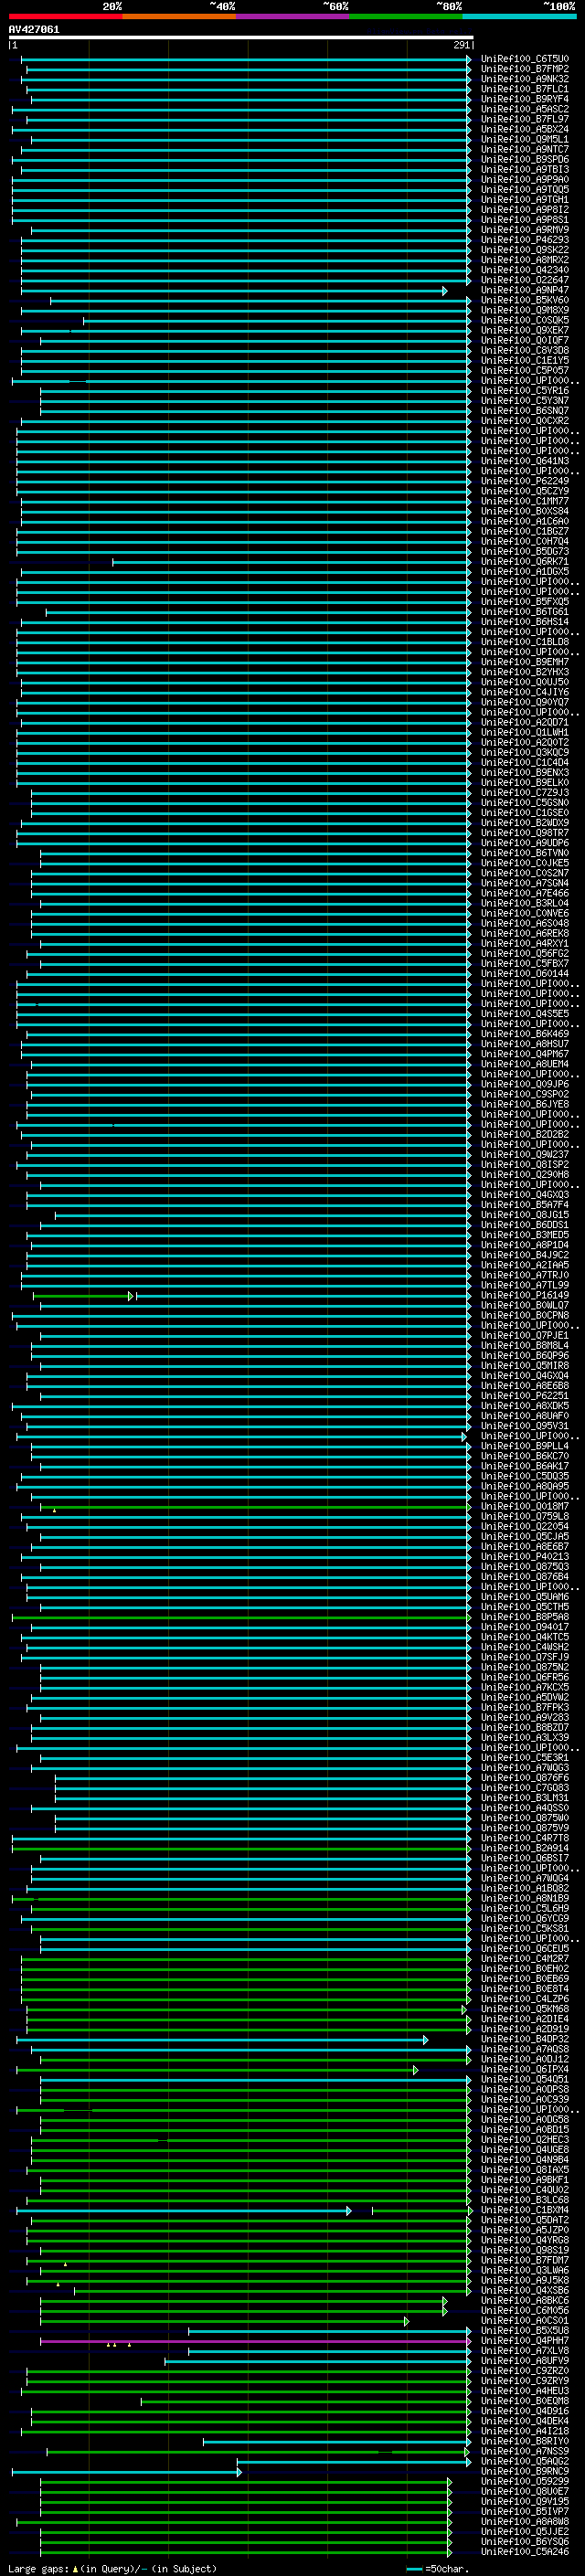
Task: Open hit UniRef100_C1BXM4
Action: (525, 2211)
